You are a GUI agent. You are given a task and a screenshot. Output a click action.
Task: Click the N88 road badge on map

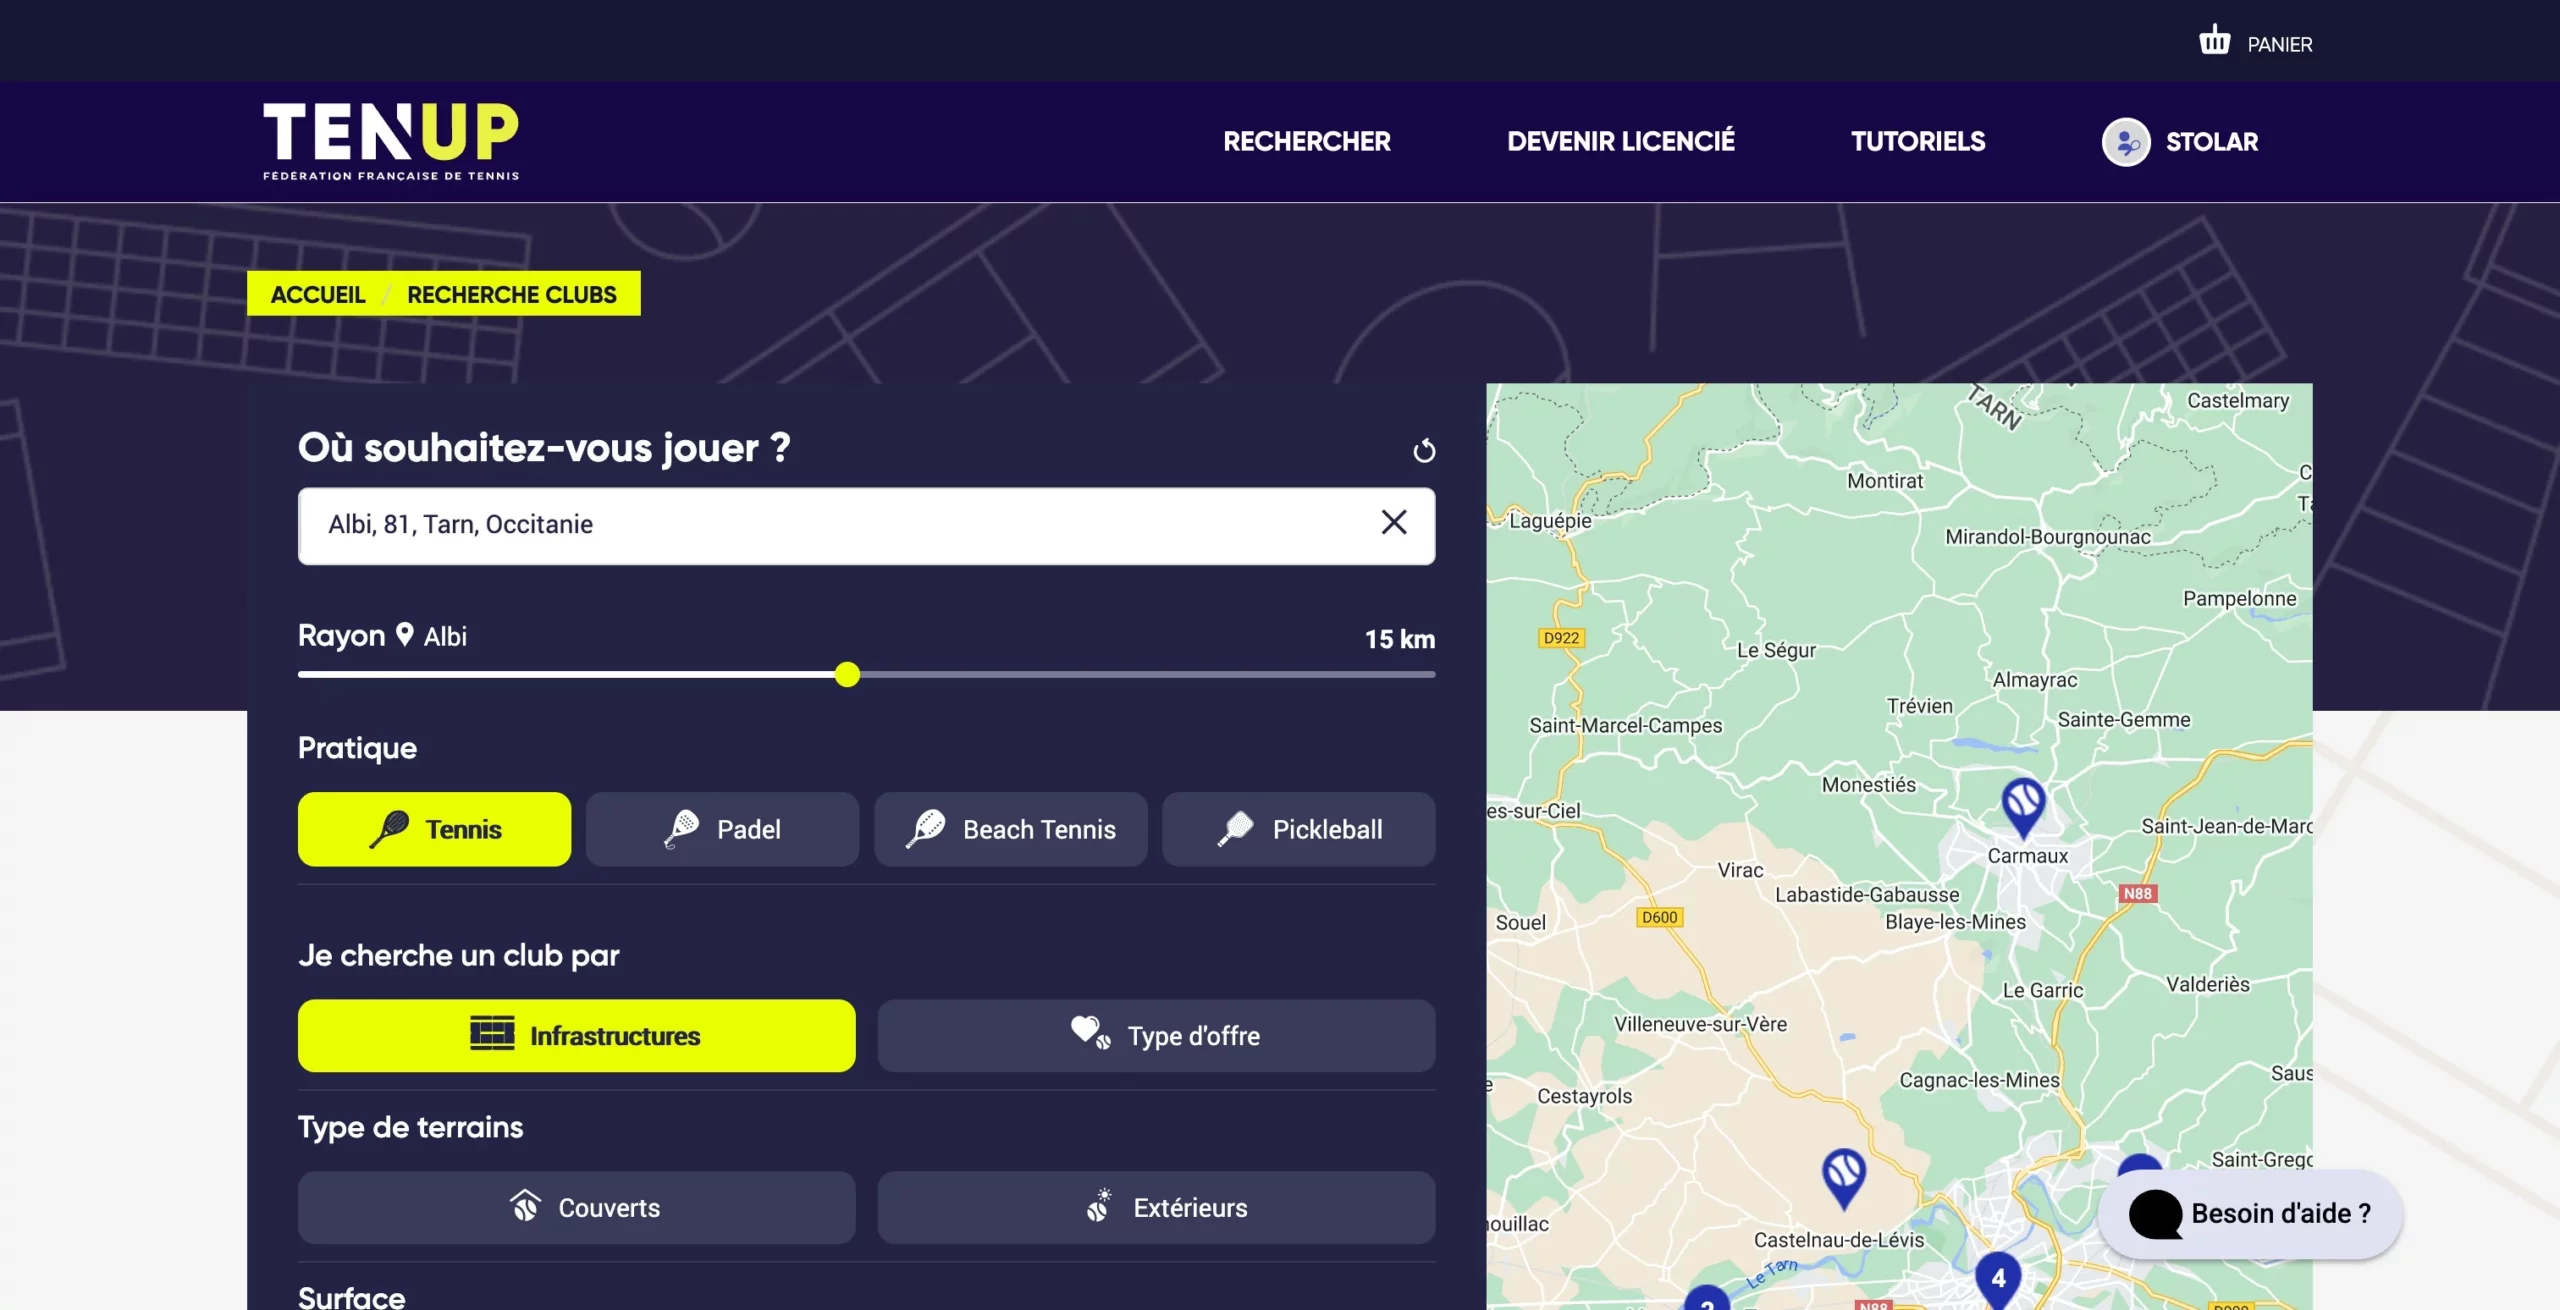(x=2137, y=893)
